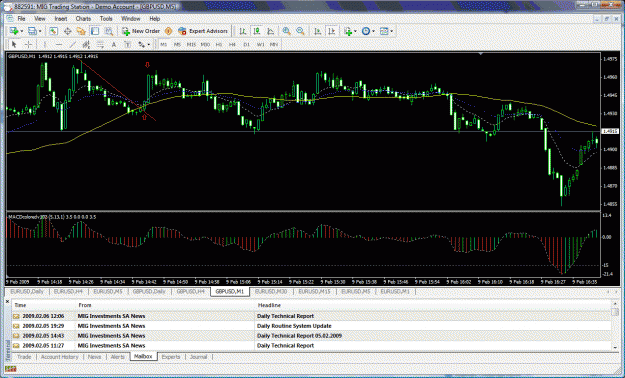The image size is (625, 378).
Task: Click the New Chart toolbar icon
Action: pyautogui.click(x=14, y=31)
